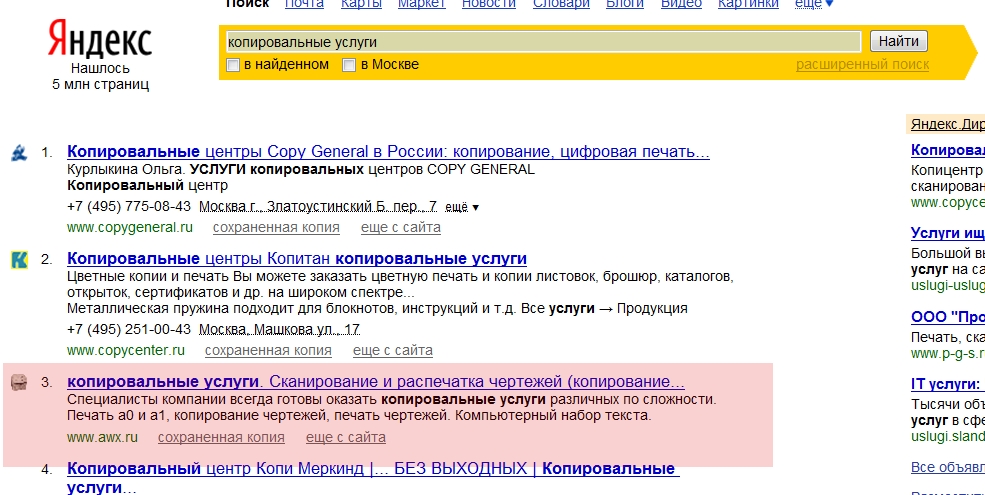Open the ad titled "IT услуги:"
This screenshot has height=495, width=985.
click(x=948, y=384)
